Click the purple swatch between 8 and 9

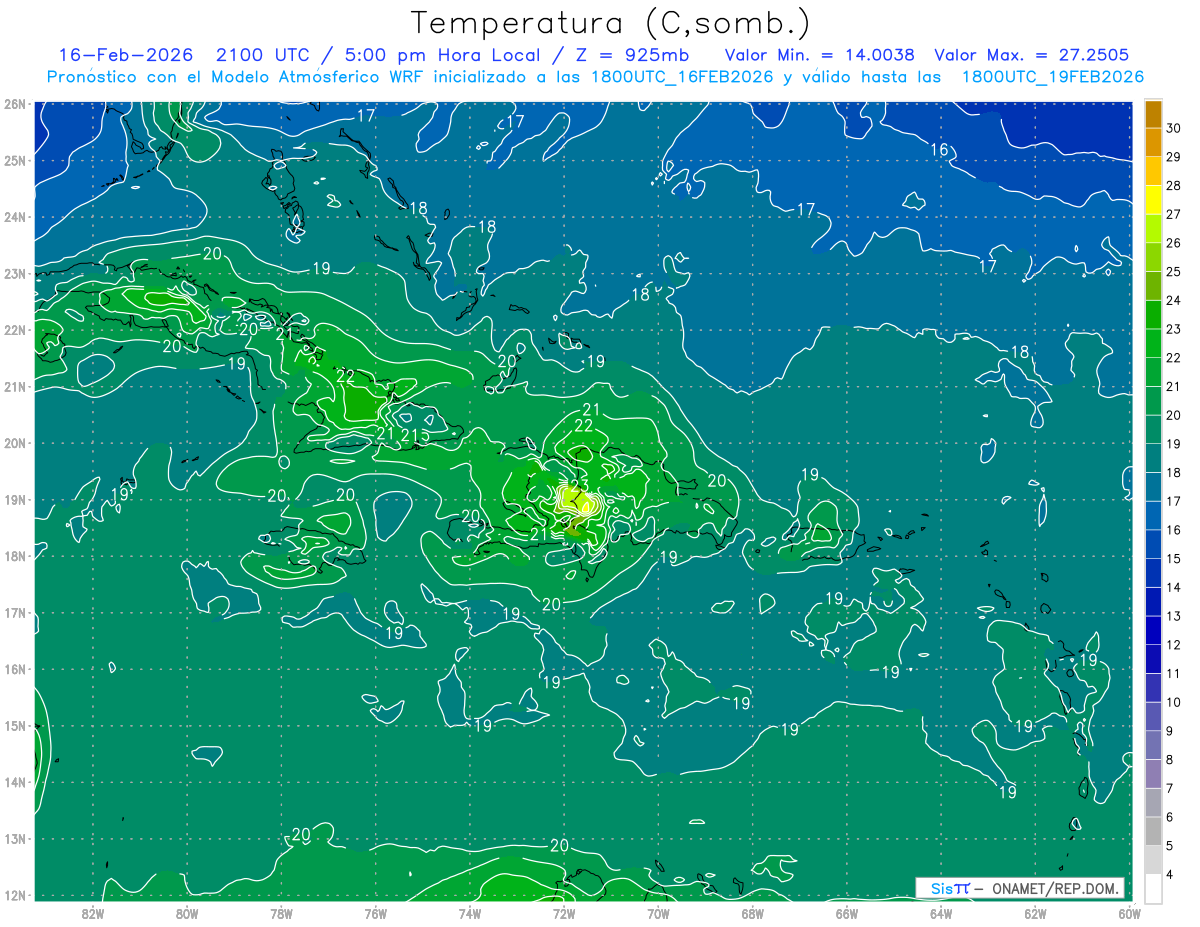1153,745
